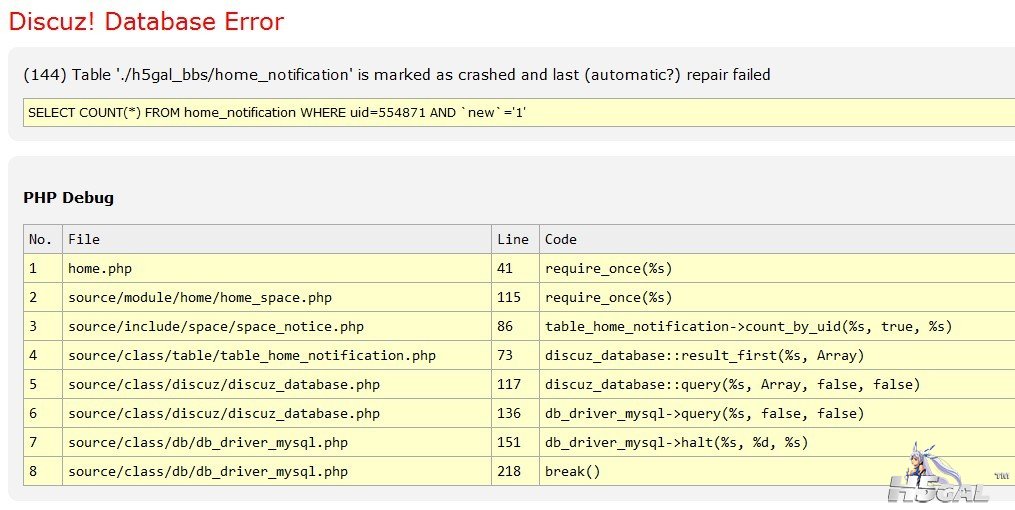1015x510 pixels.
Task: Select the space_notice.php file path
Action: (x=216, y=326)
